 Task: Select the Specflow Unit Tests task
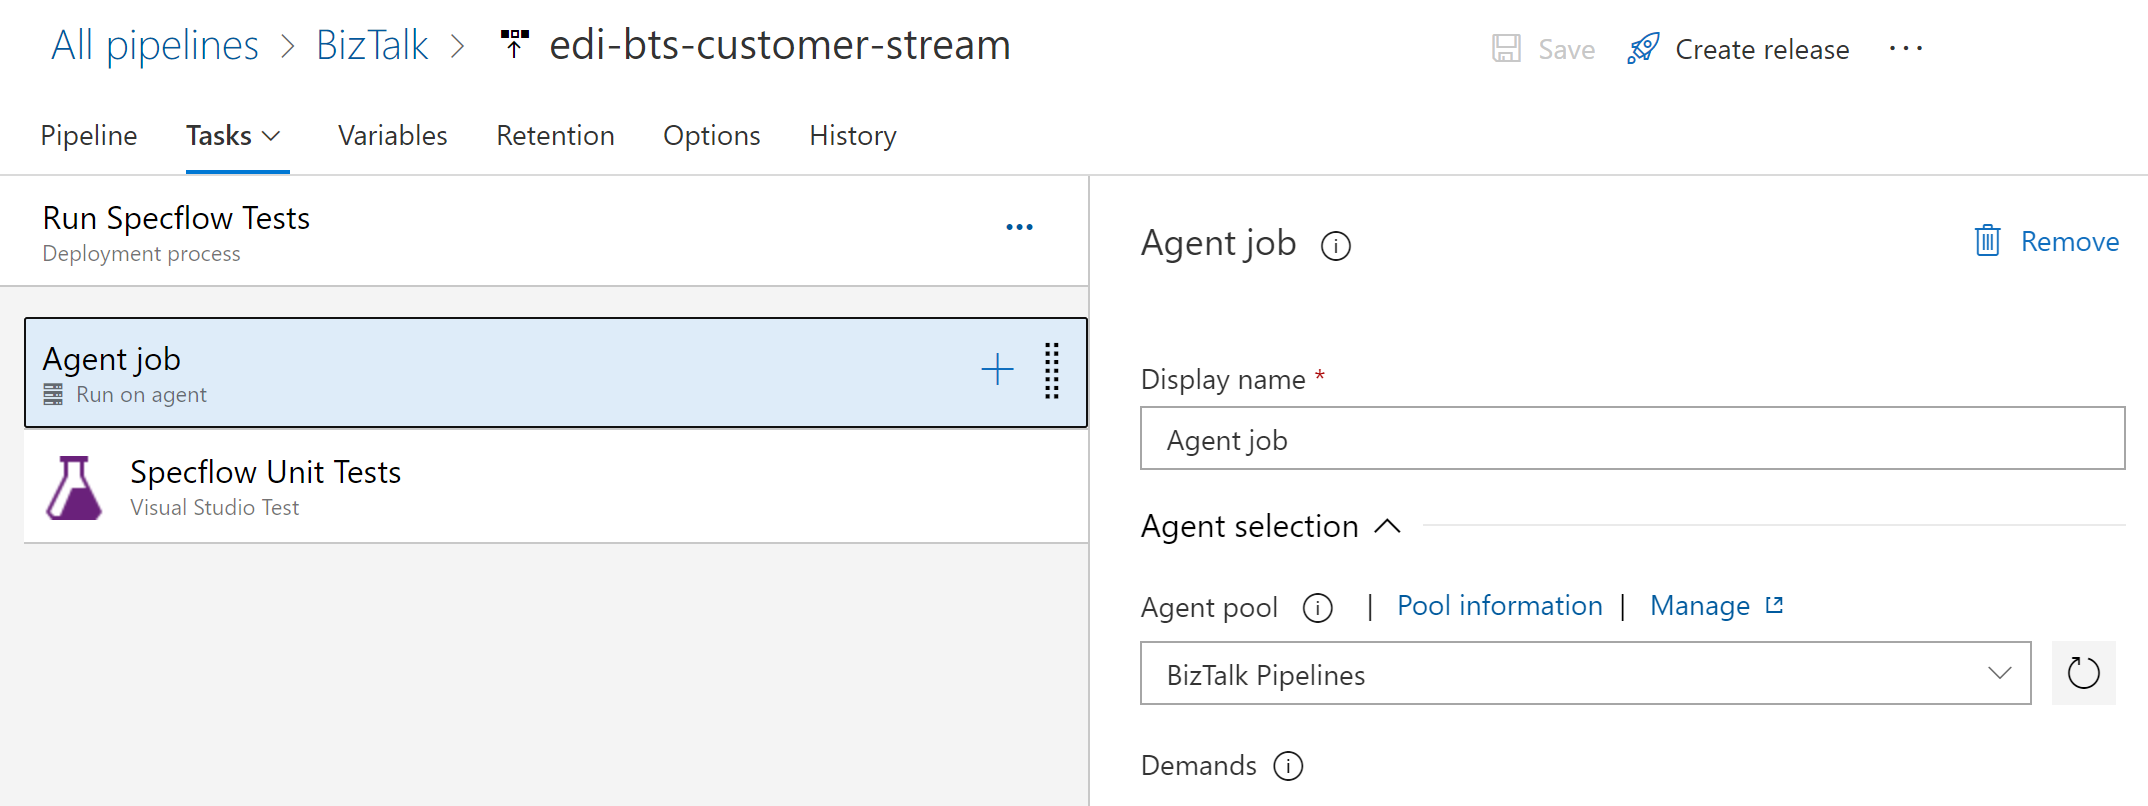click(x=556, y=487)
